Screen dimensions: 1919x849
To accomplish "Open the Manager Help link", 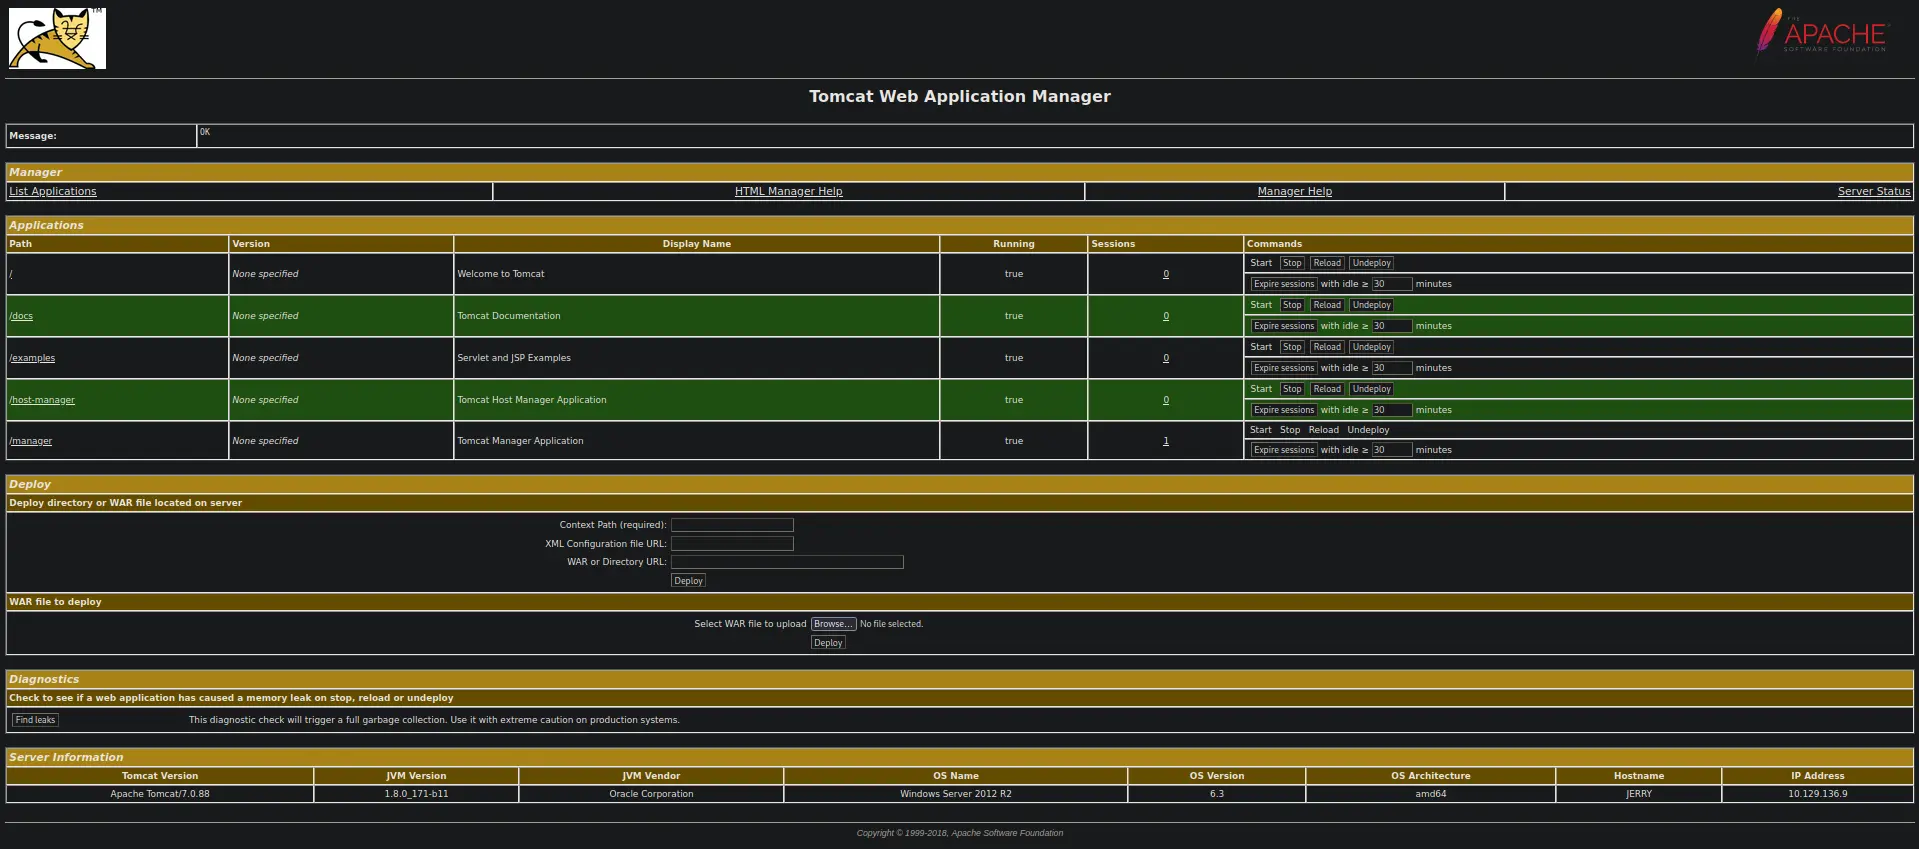I will tap(1294, 191).
